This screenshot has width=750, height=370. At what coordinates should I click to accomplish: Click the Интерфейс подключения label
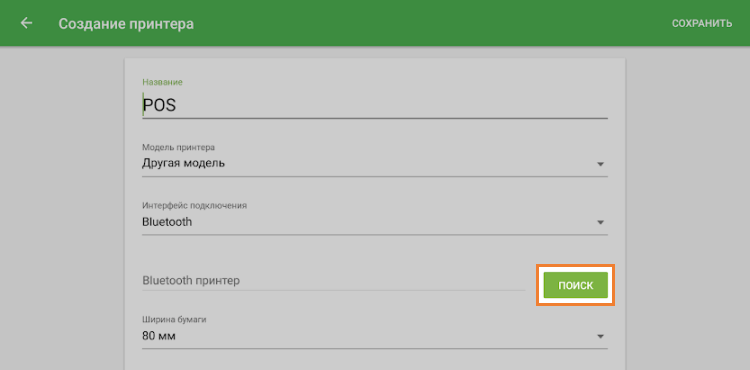[195, 206]
